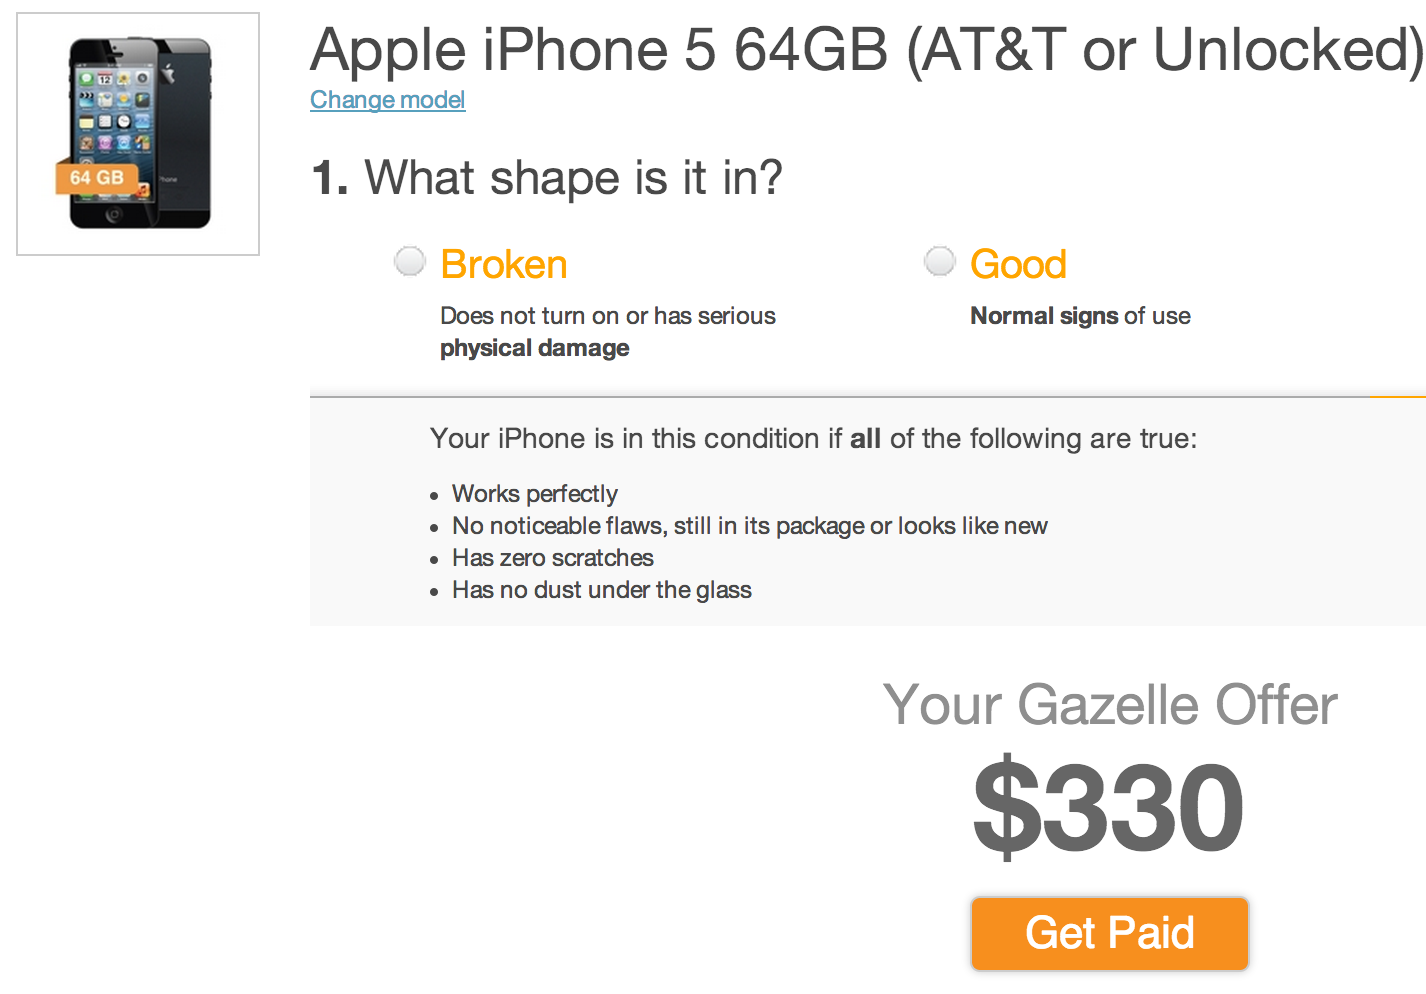Click the "No noticeable flaws" bullet item
Screen dimensions: 1426x994
(750, 526)
